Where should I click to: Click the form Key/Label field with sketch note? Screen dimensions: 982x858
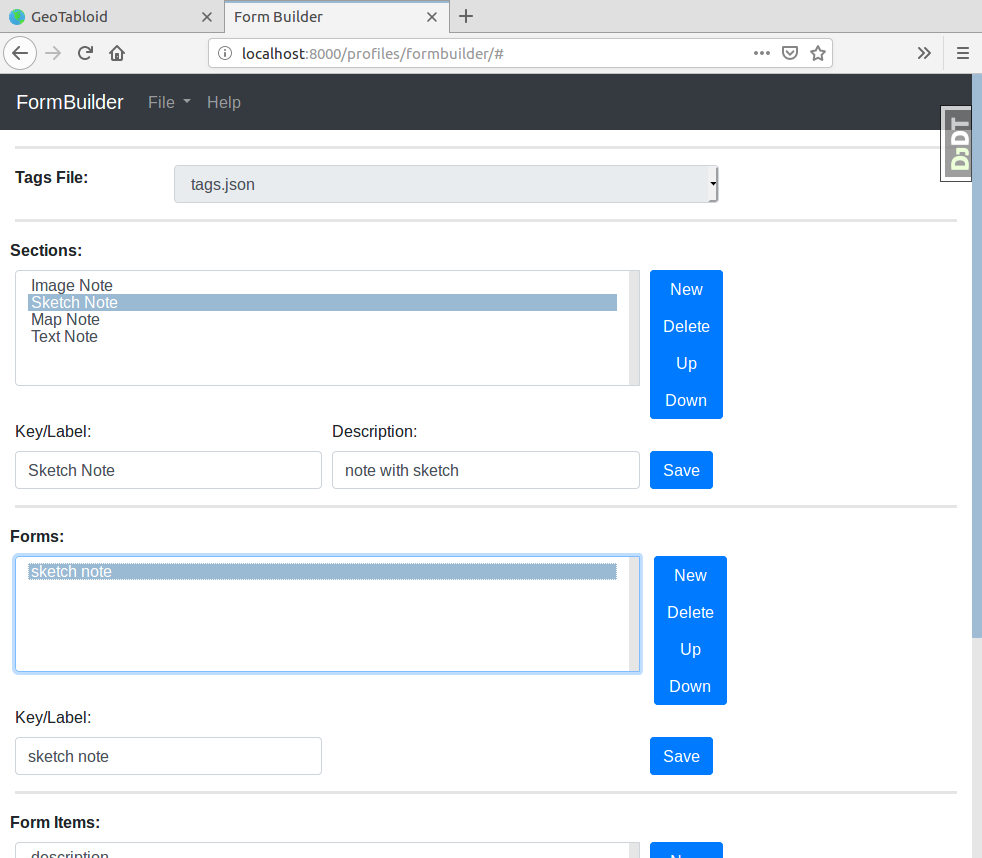point(168,756)
